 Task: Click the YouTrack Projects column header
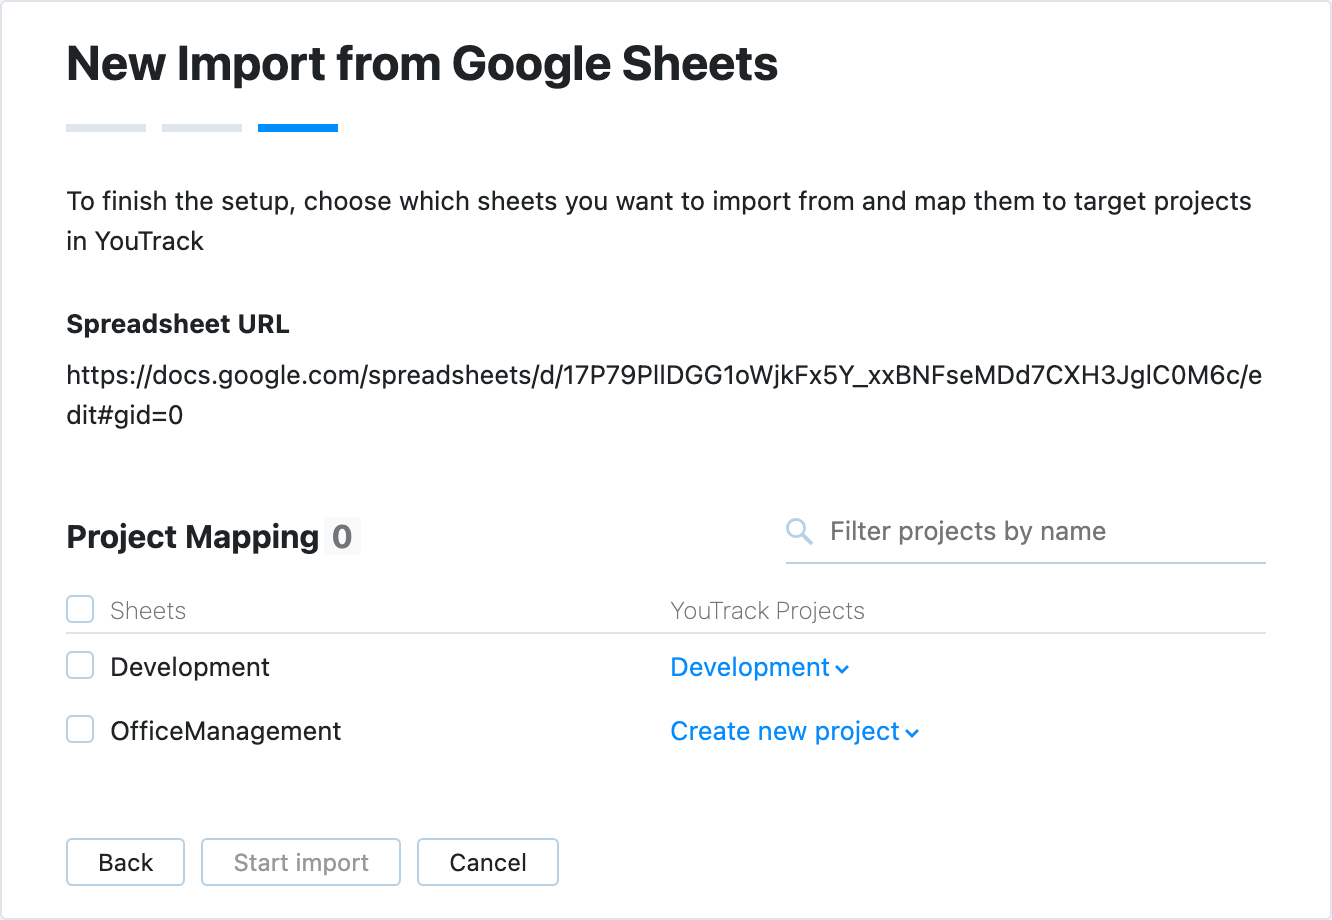click(767, 610)
